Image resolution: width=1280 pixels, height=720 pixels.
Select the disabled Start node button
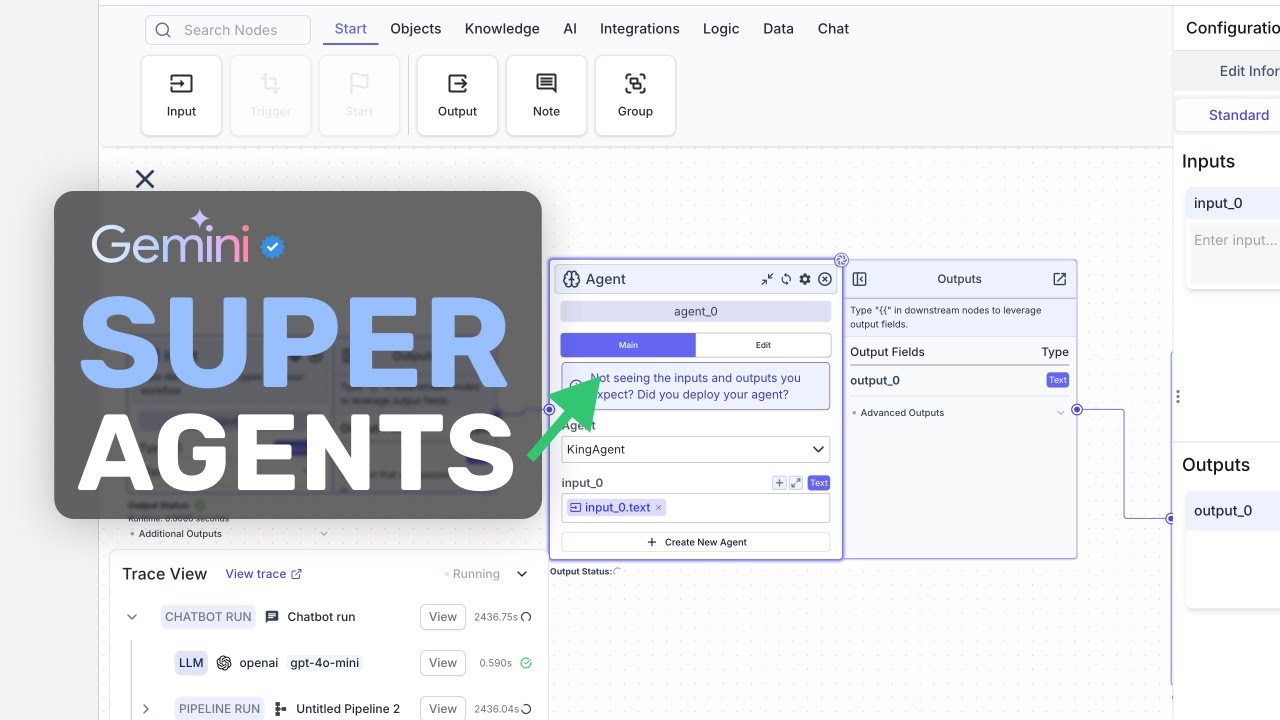click(359, 95)
